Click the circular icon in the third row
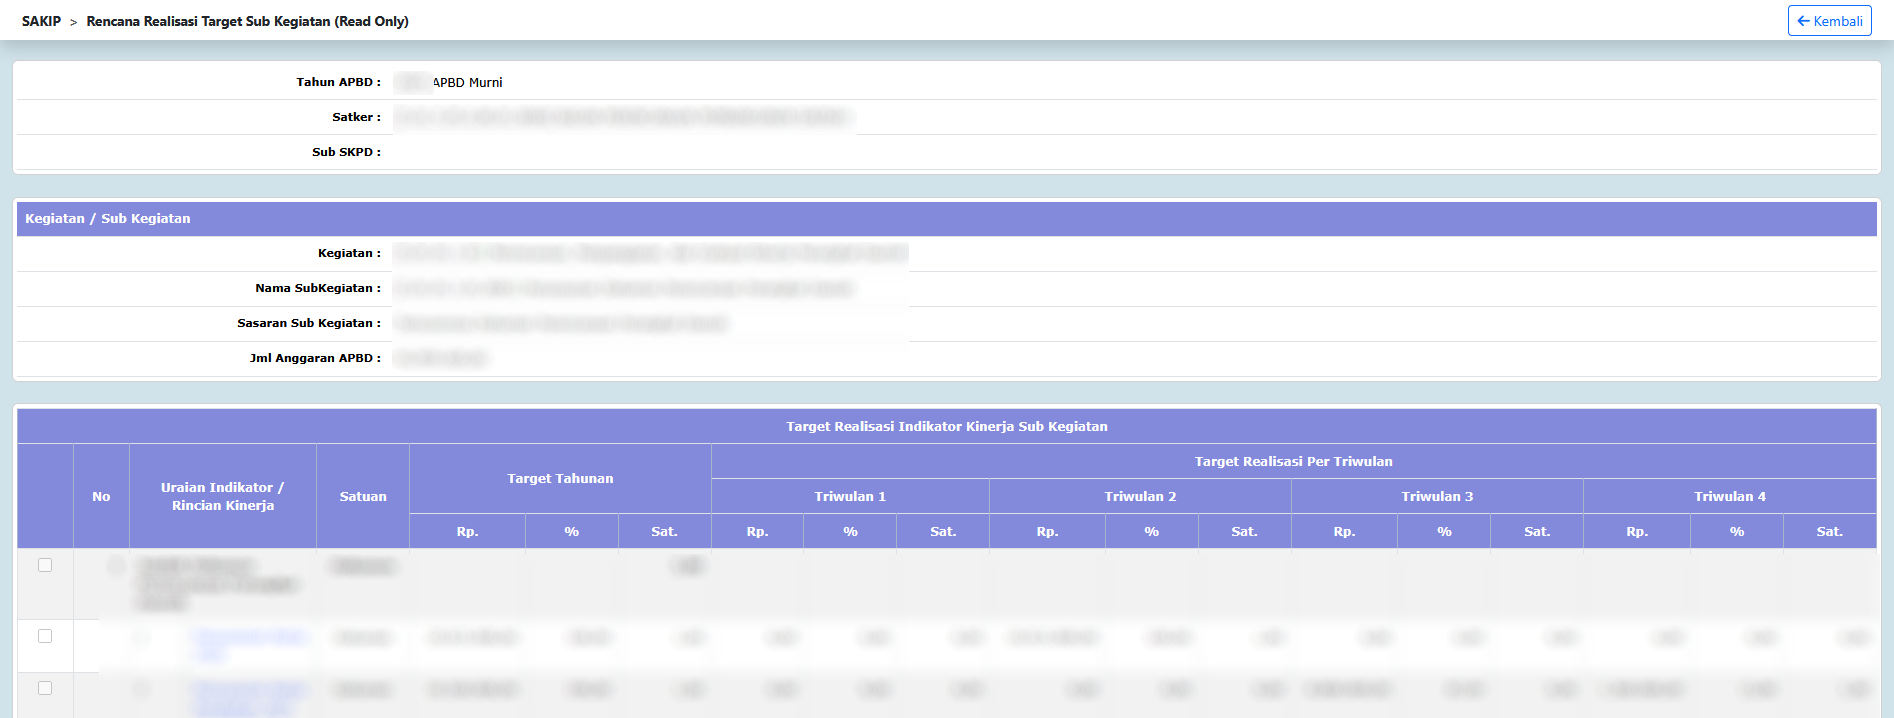The width and height of the screenshot is (1894, 718). [x=141, y=689]
